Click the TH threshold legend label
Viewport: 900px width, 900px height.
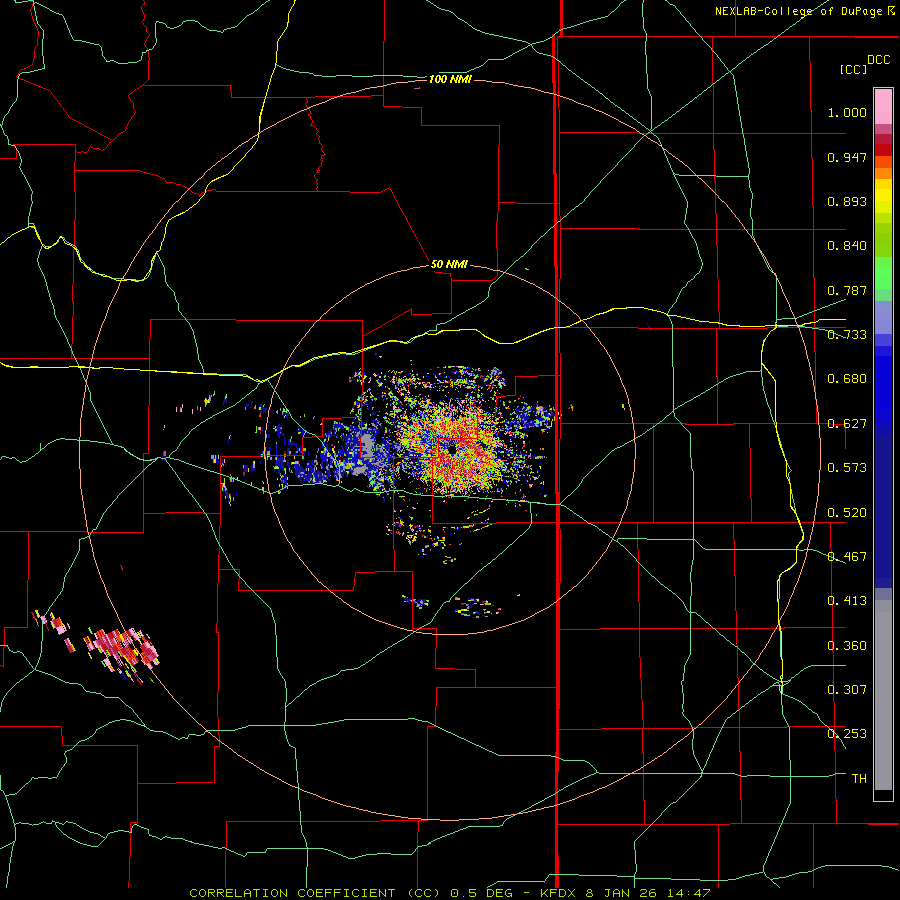859,779
